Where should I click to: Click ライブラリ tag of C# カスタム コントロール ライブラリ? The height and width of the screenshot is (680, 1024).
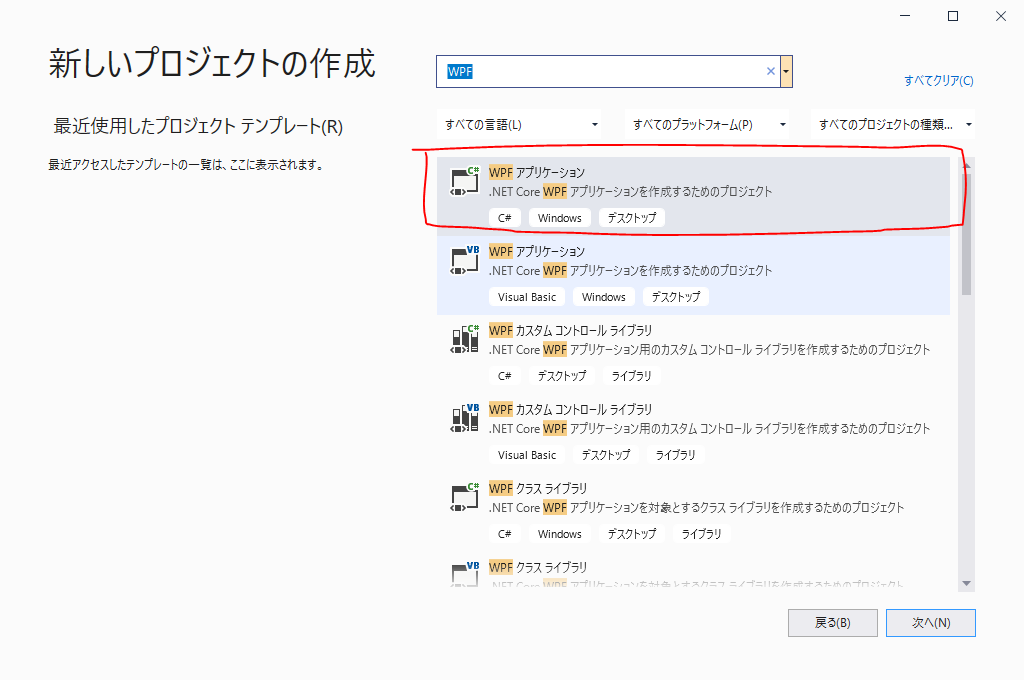point(632,376)
